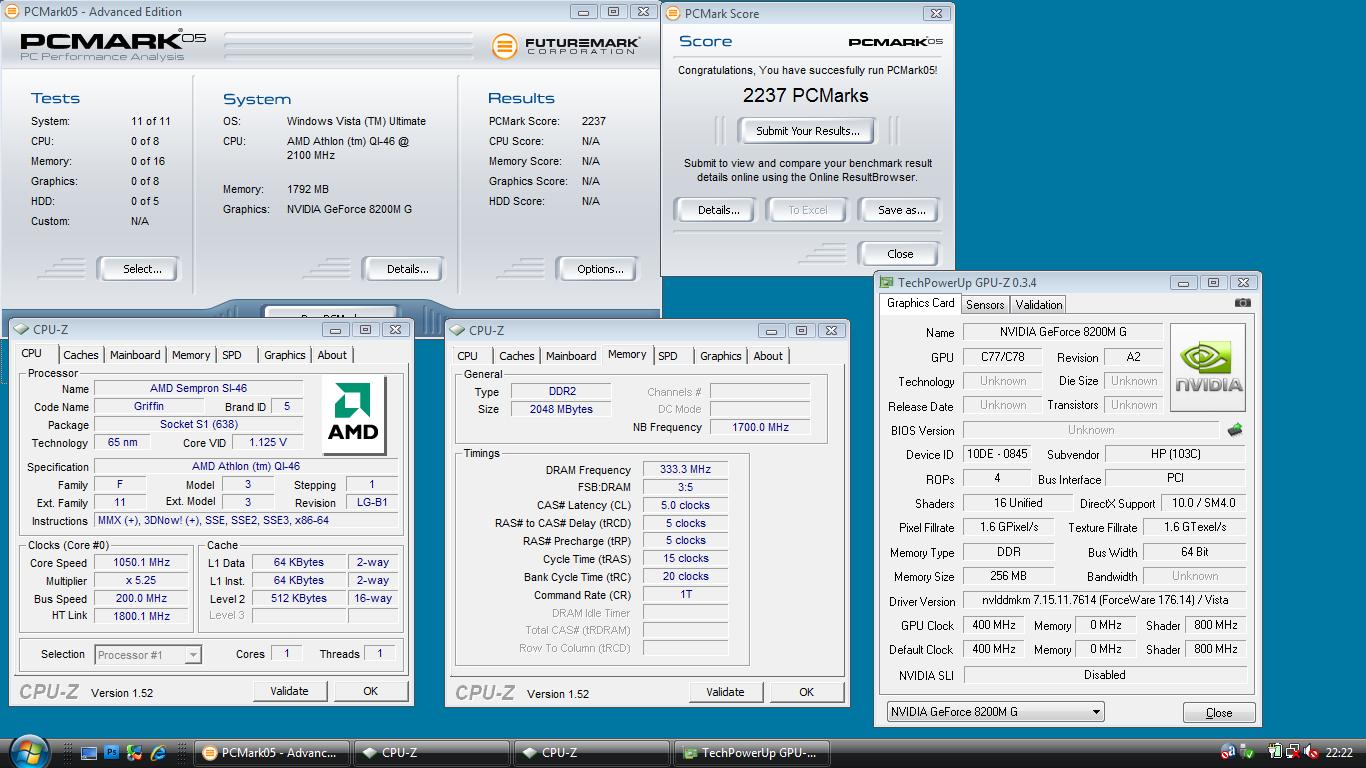Click Save as button in PCMark Score
This screenshot has width=1366, height=768.
pos(901,210)
